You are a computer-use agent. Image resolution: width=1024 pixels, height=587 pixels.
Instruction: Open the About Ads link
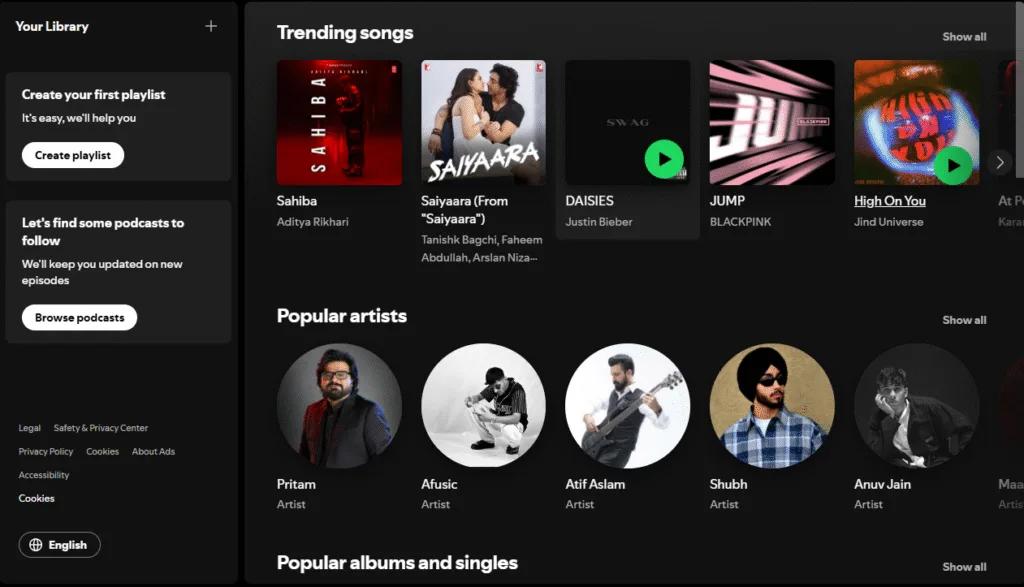[x=153, y=452]
